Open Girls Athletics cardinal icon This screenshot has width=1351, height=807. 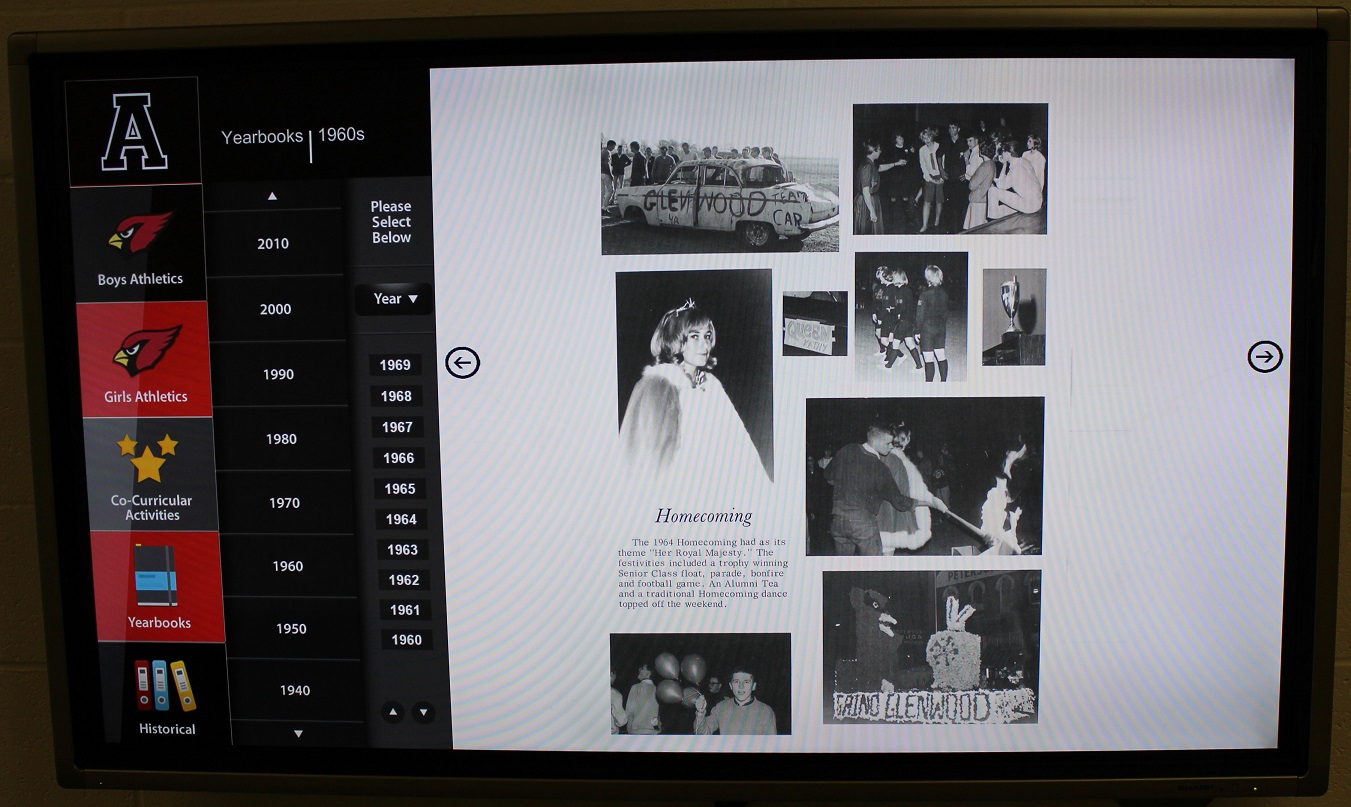click(145, 351)
